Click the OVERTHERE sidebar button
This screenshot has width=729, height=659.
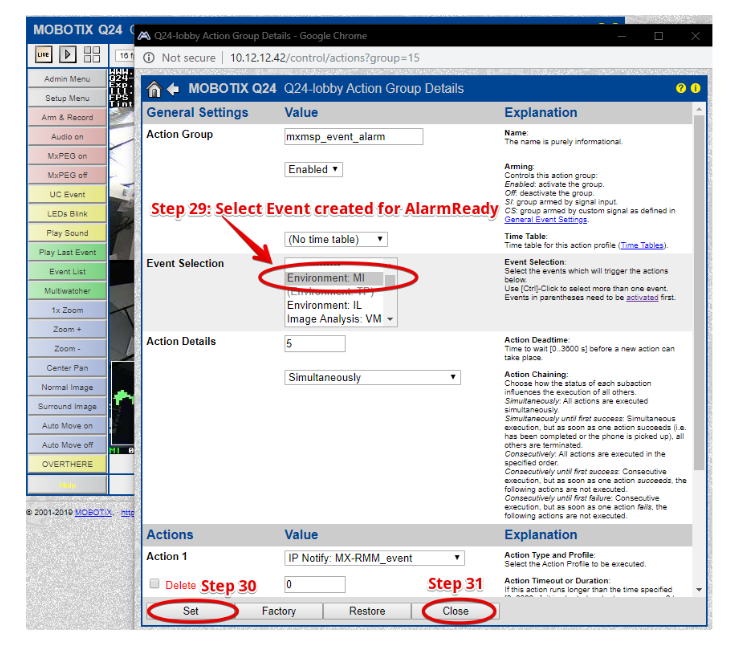(x=67, y=464)
